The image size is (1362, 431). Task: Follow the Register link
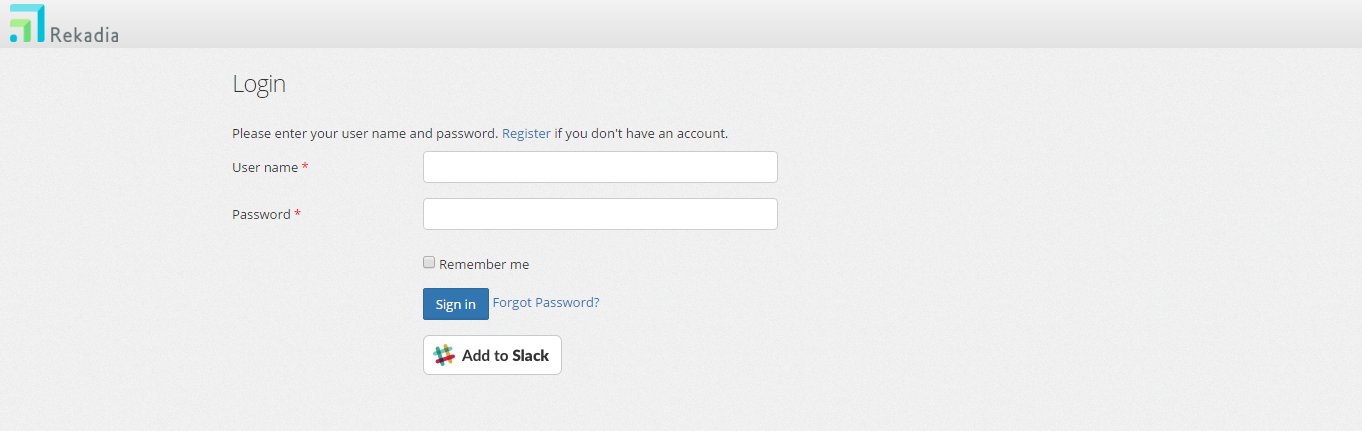526,133
